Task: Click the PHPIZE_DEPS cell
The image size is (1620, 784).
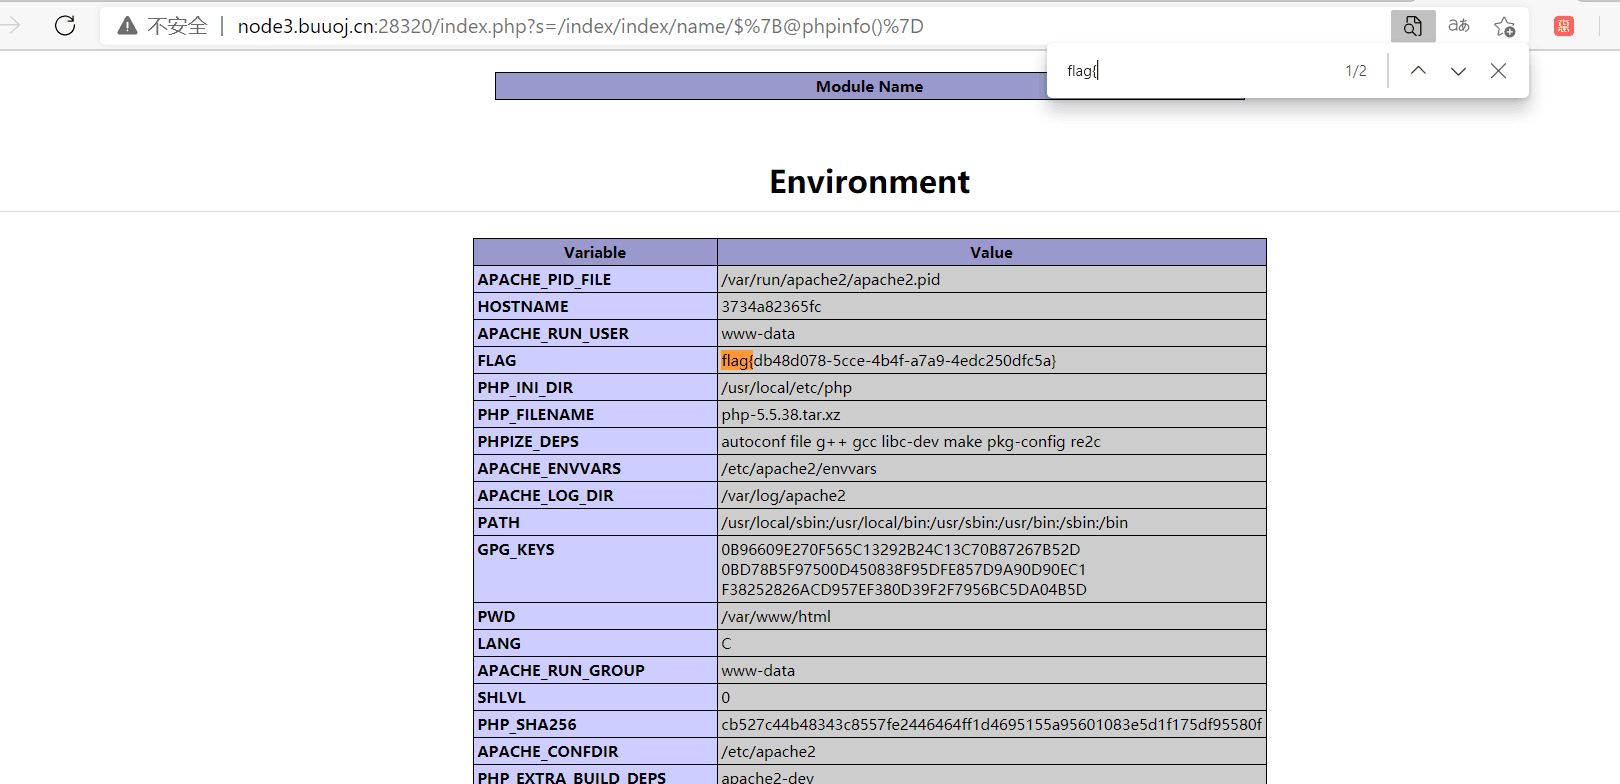Action: pos(595,441)
